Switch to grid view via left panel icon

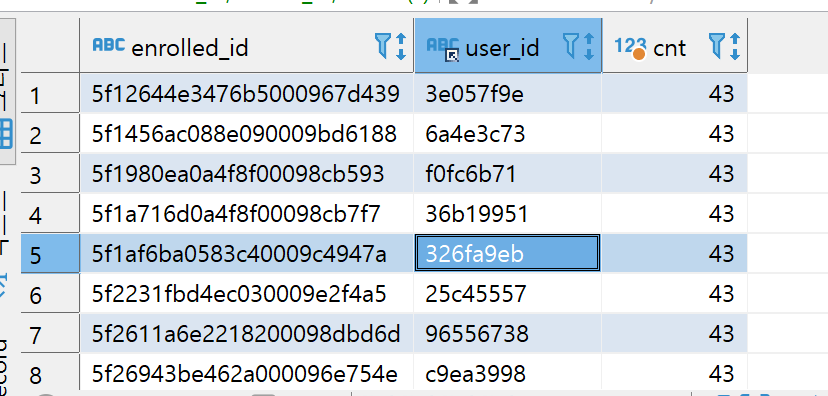[6, 134]
